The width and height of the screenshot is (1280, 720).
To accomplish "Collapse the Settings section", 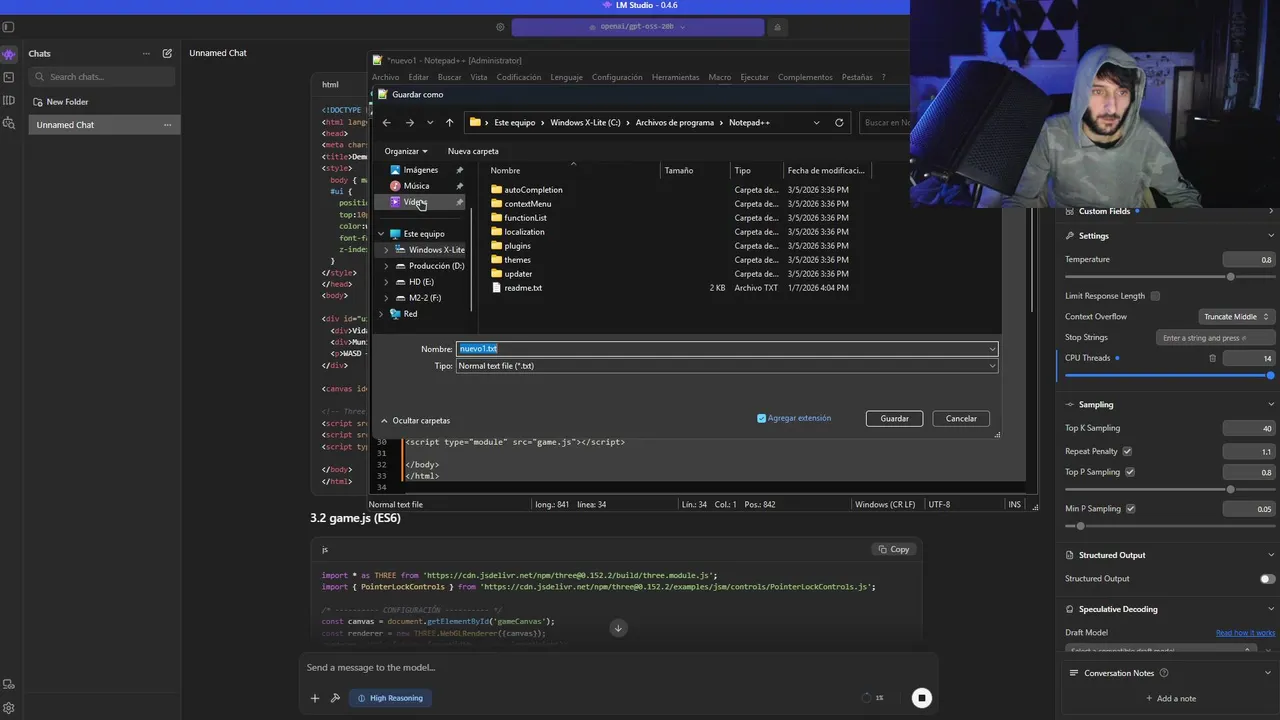I will [x=1271, y=236].
